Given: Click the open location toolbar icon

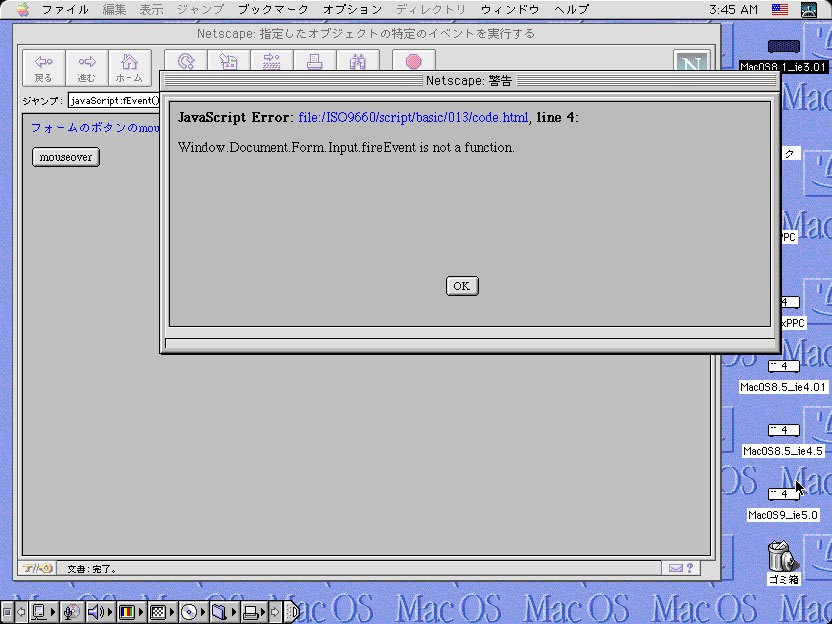Looking at the screenshot, I should pos(272,62).
